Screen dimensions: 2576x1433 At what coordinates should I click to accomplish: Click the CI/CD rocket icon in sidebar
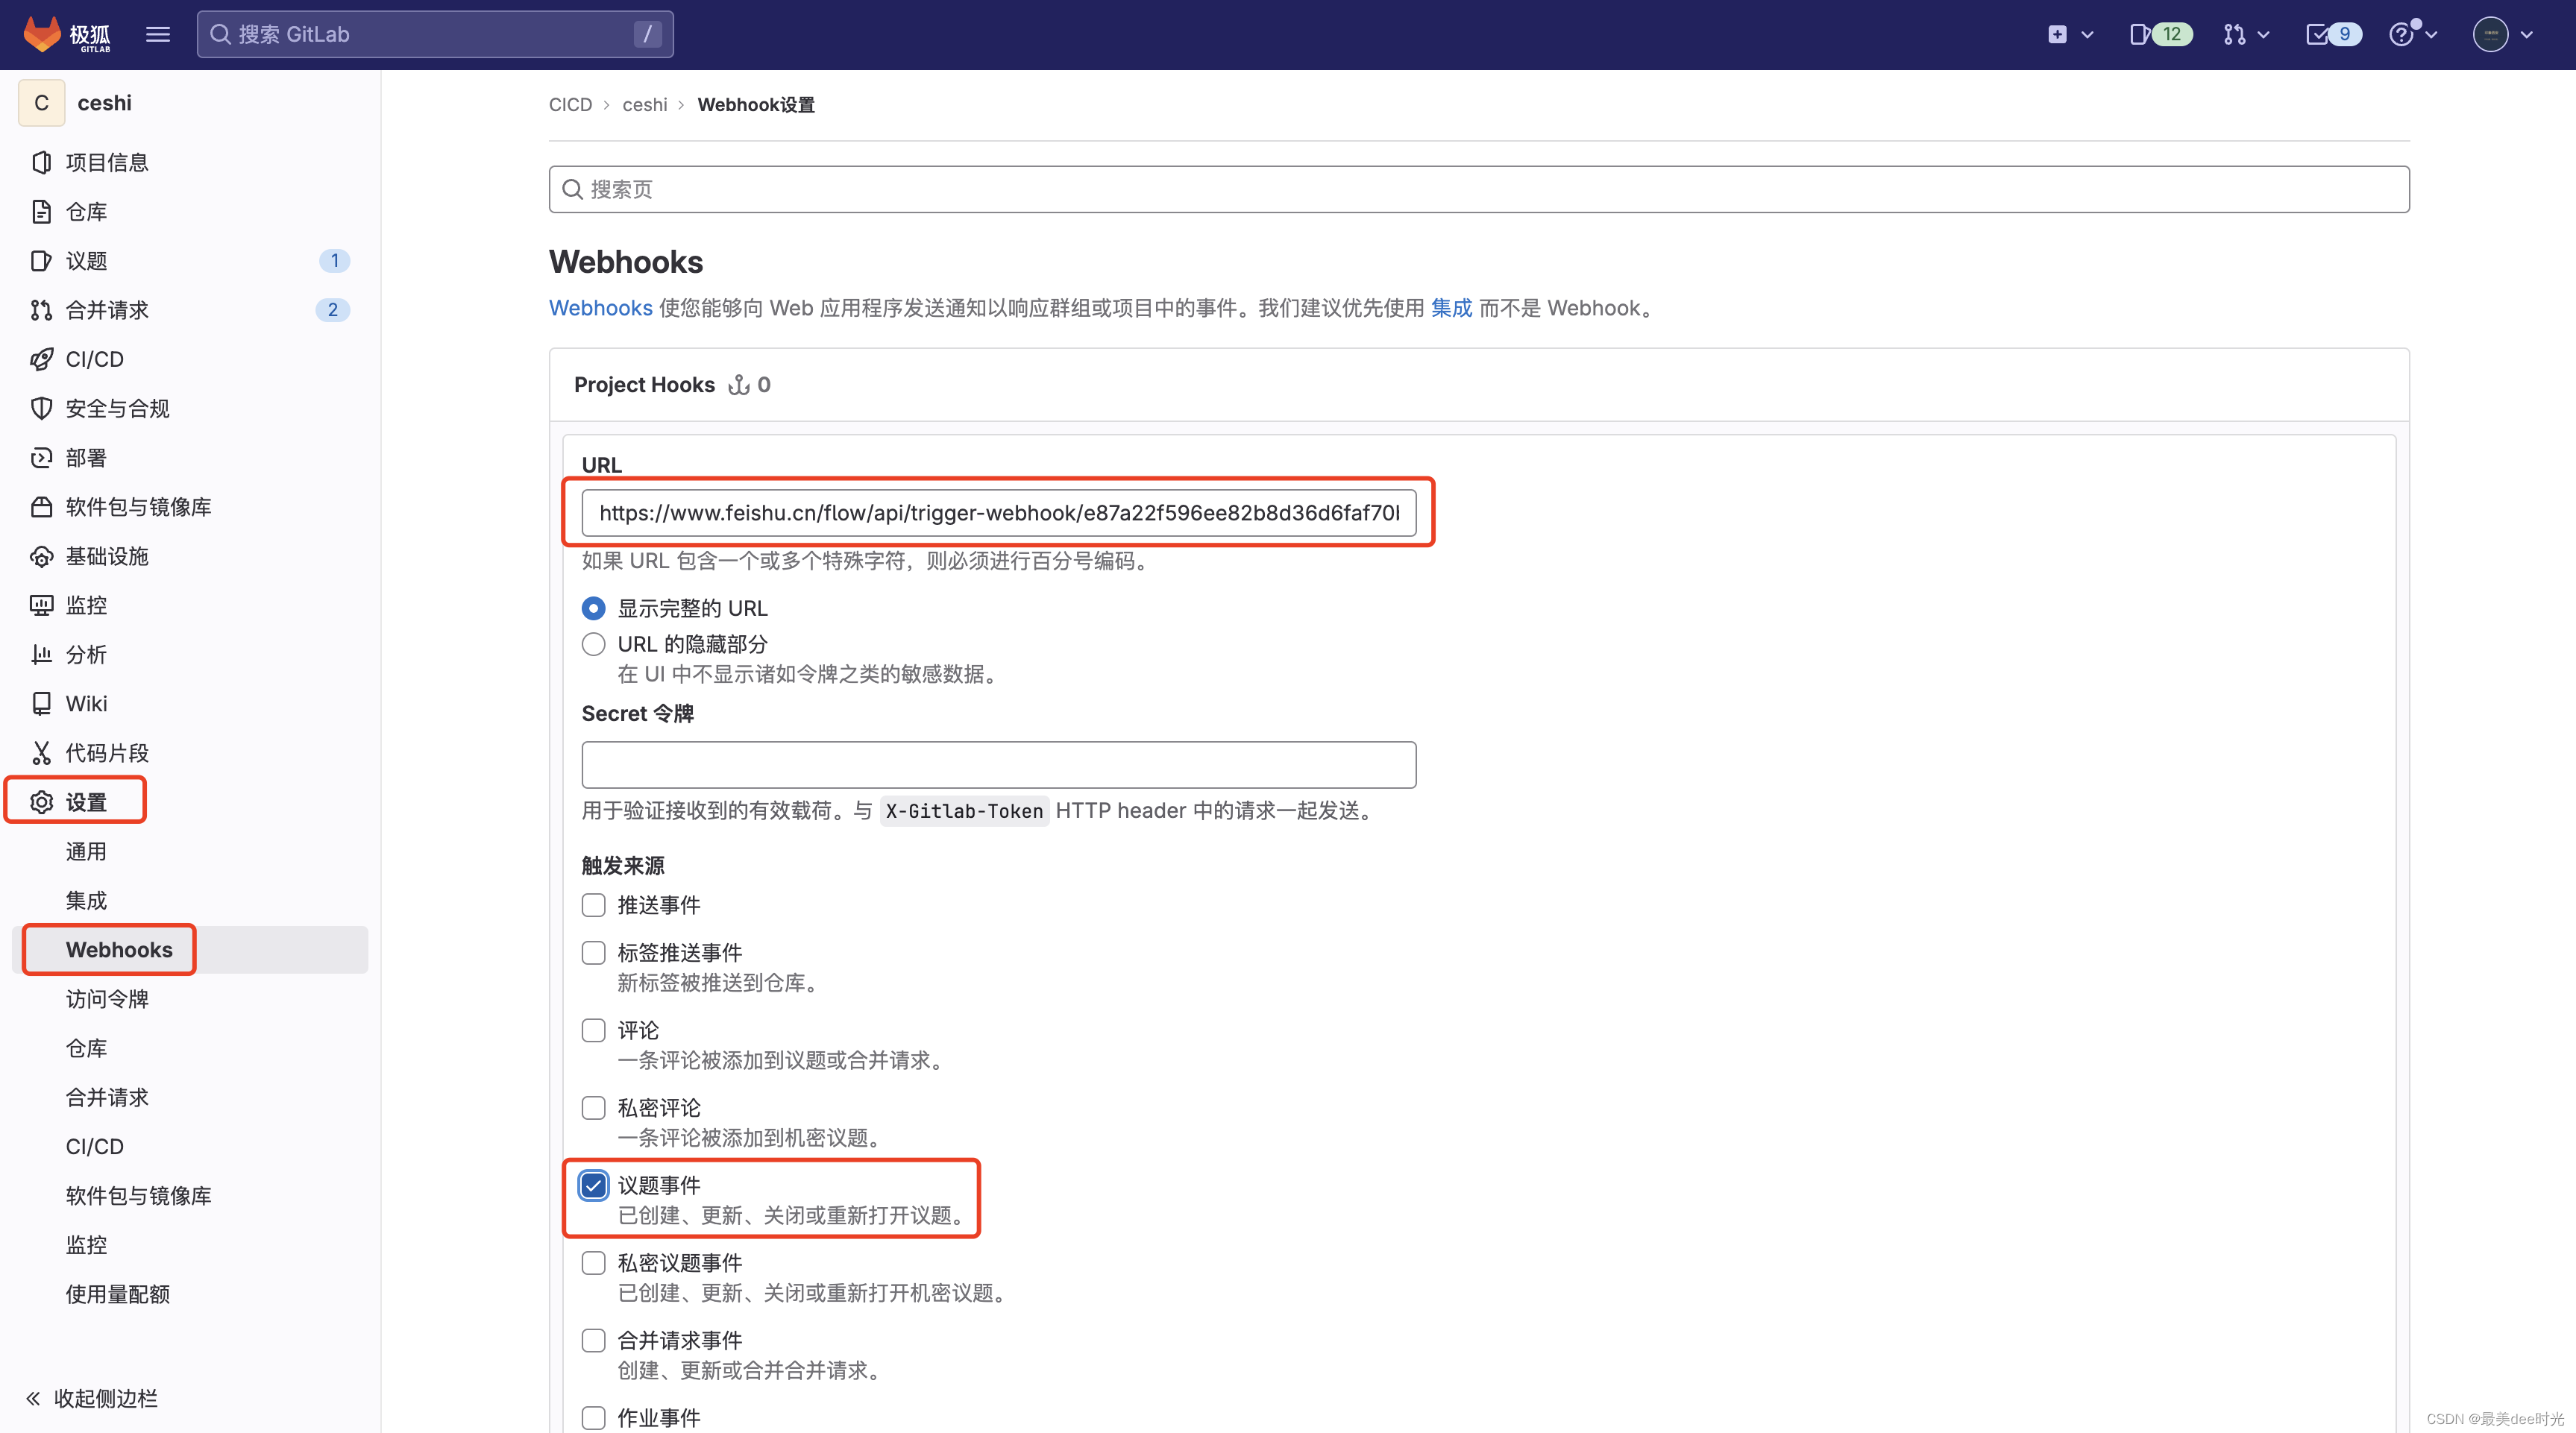41,359
